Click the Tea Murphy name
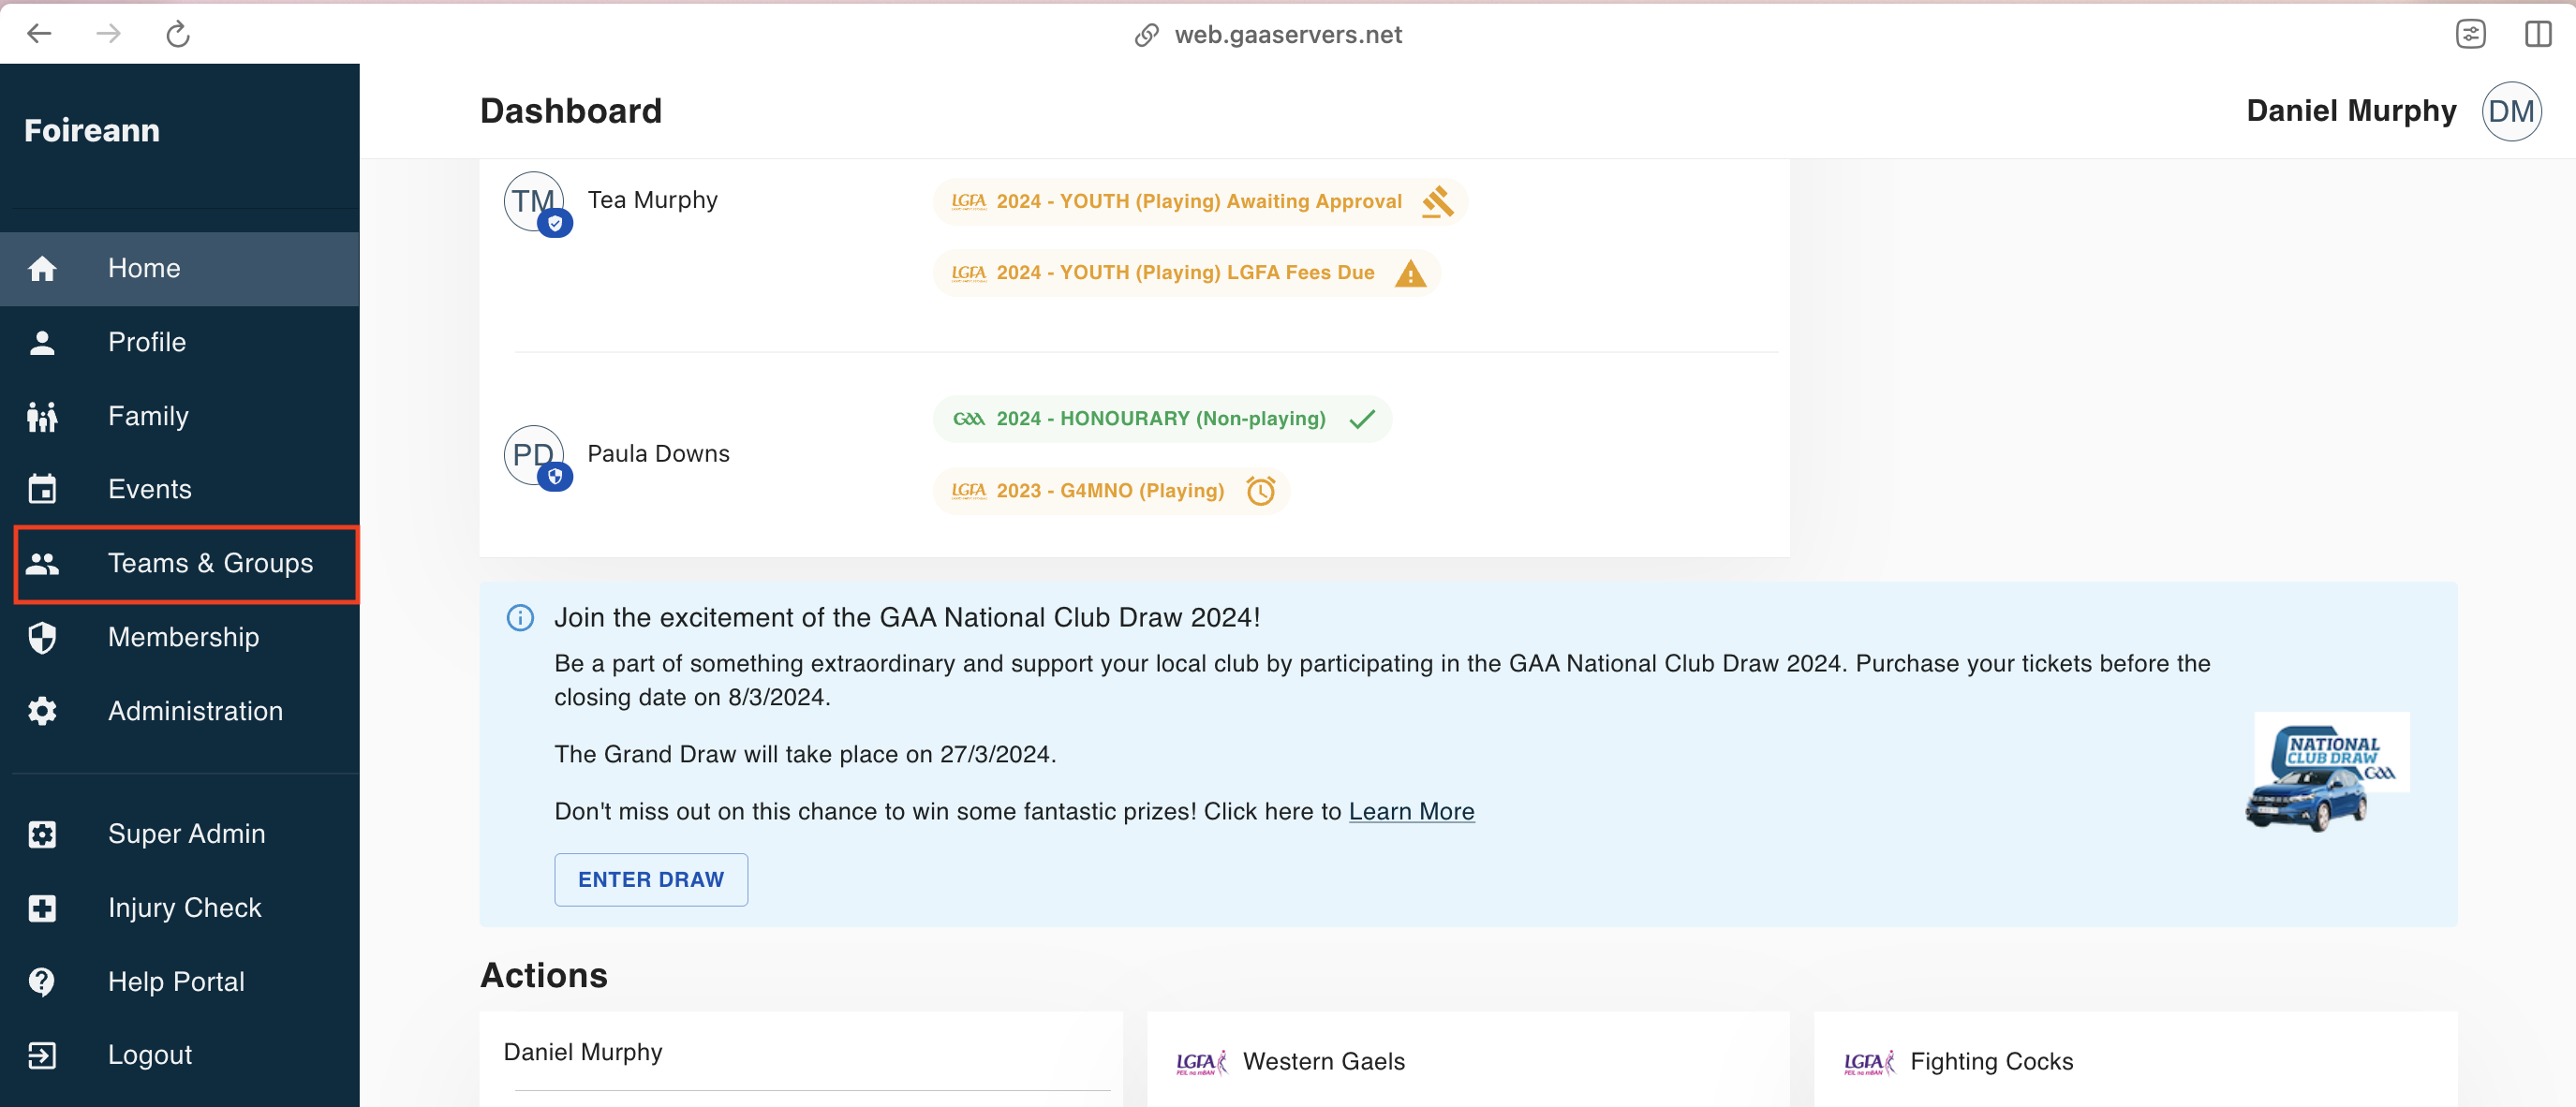 tap(652, 200)
